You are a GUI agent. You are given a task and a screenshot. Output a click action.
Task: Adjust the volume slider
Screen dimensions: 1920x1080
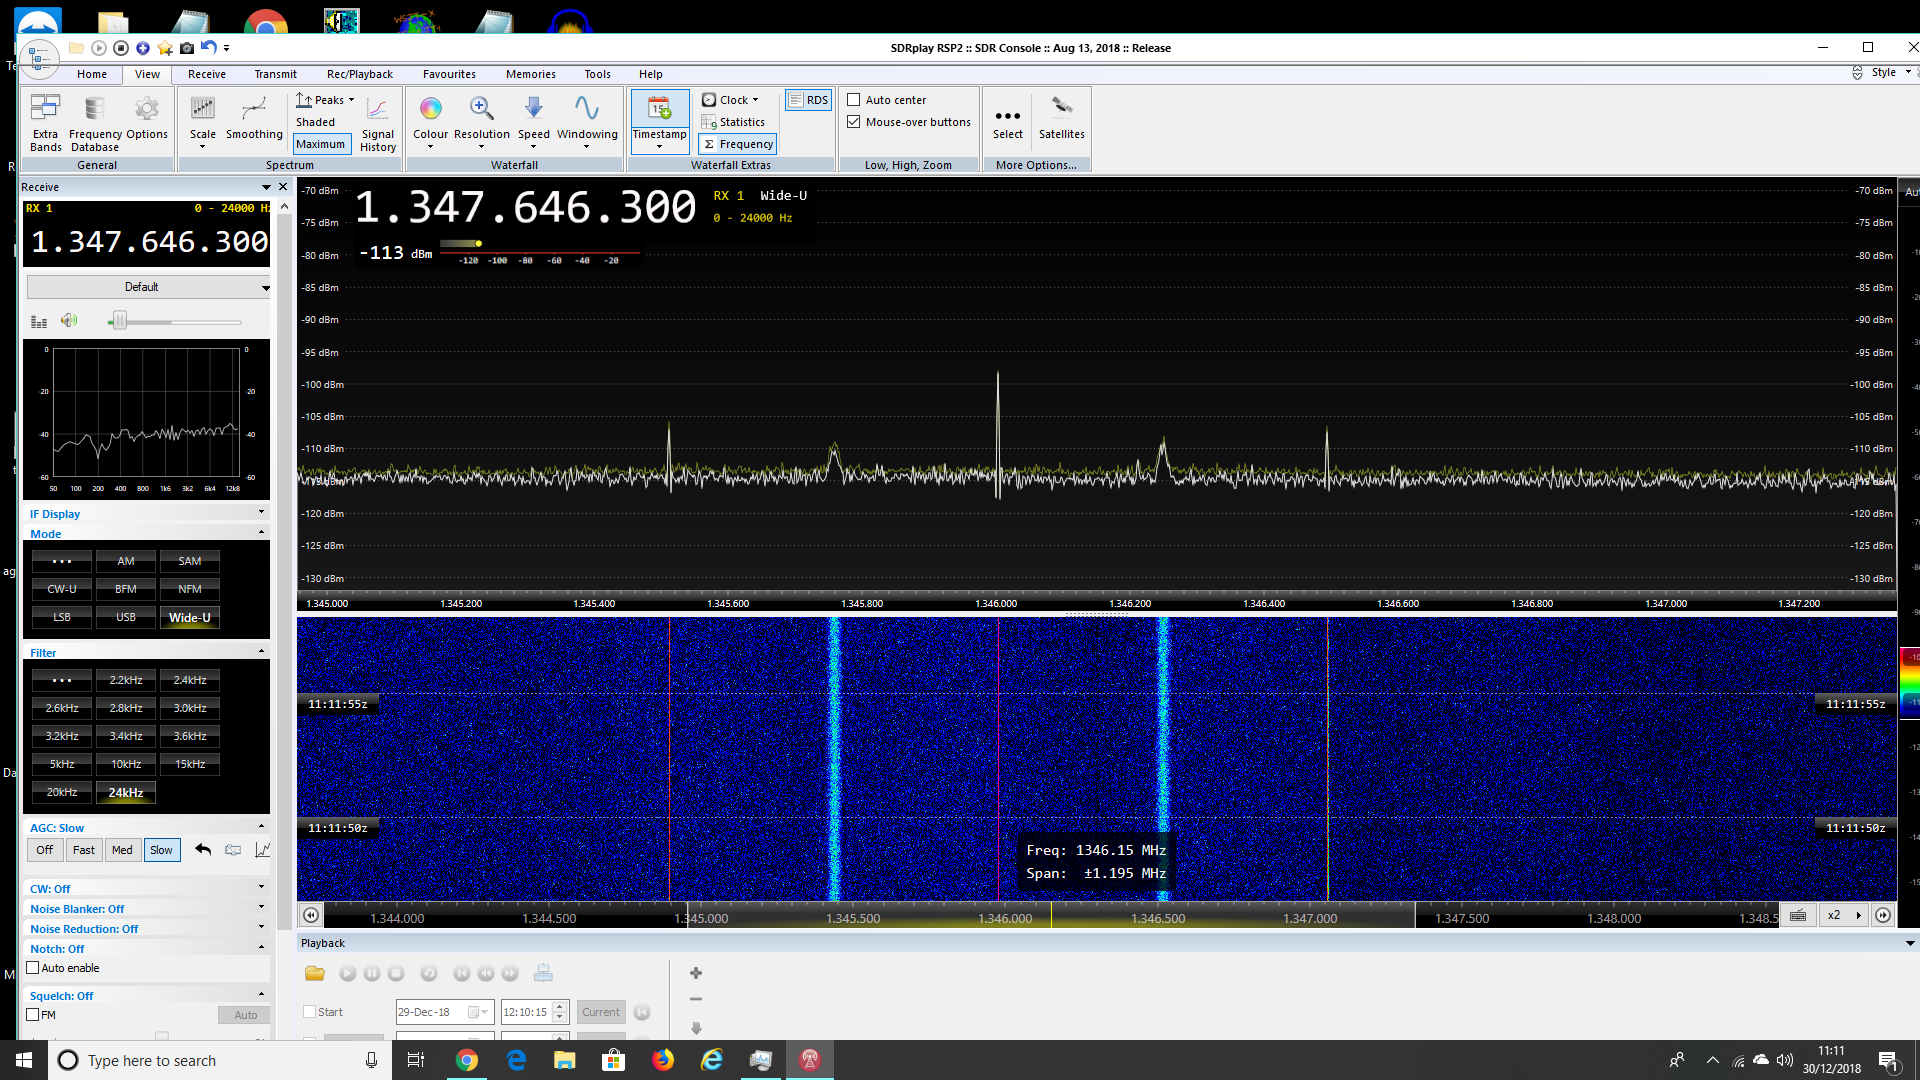120,321
